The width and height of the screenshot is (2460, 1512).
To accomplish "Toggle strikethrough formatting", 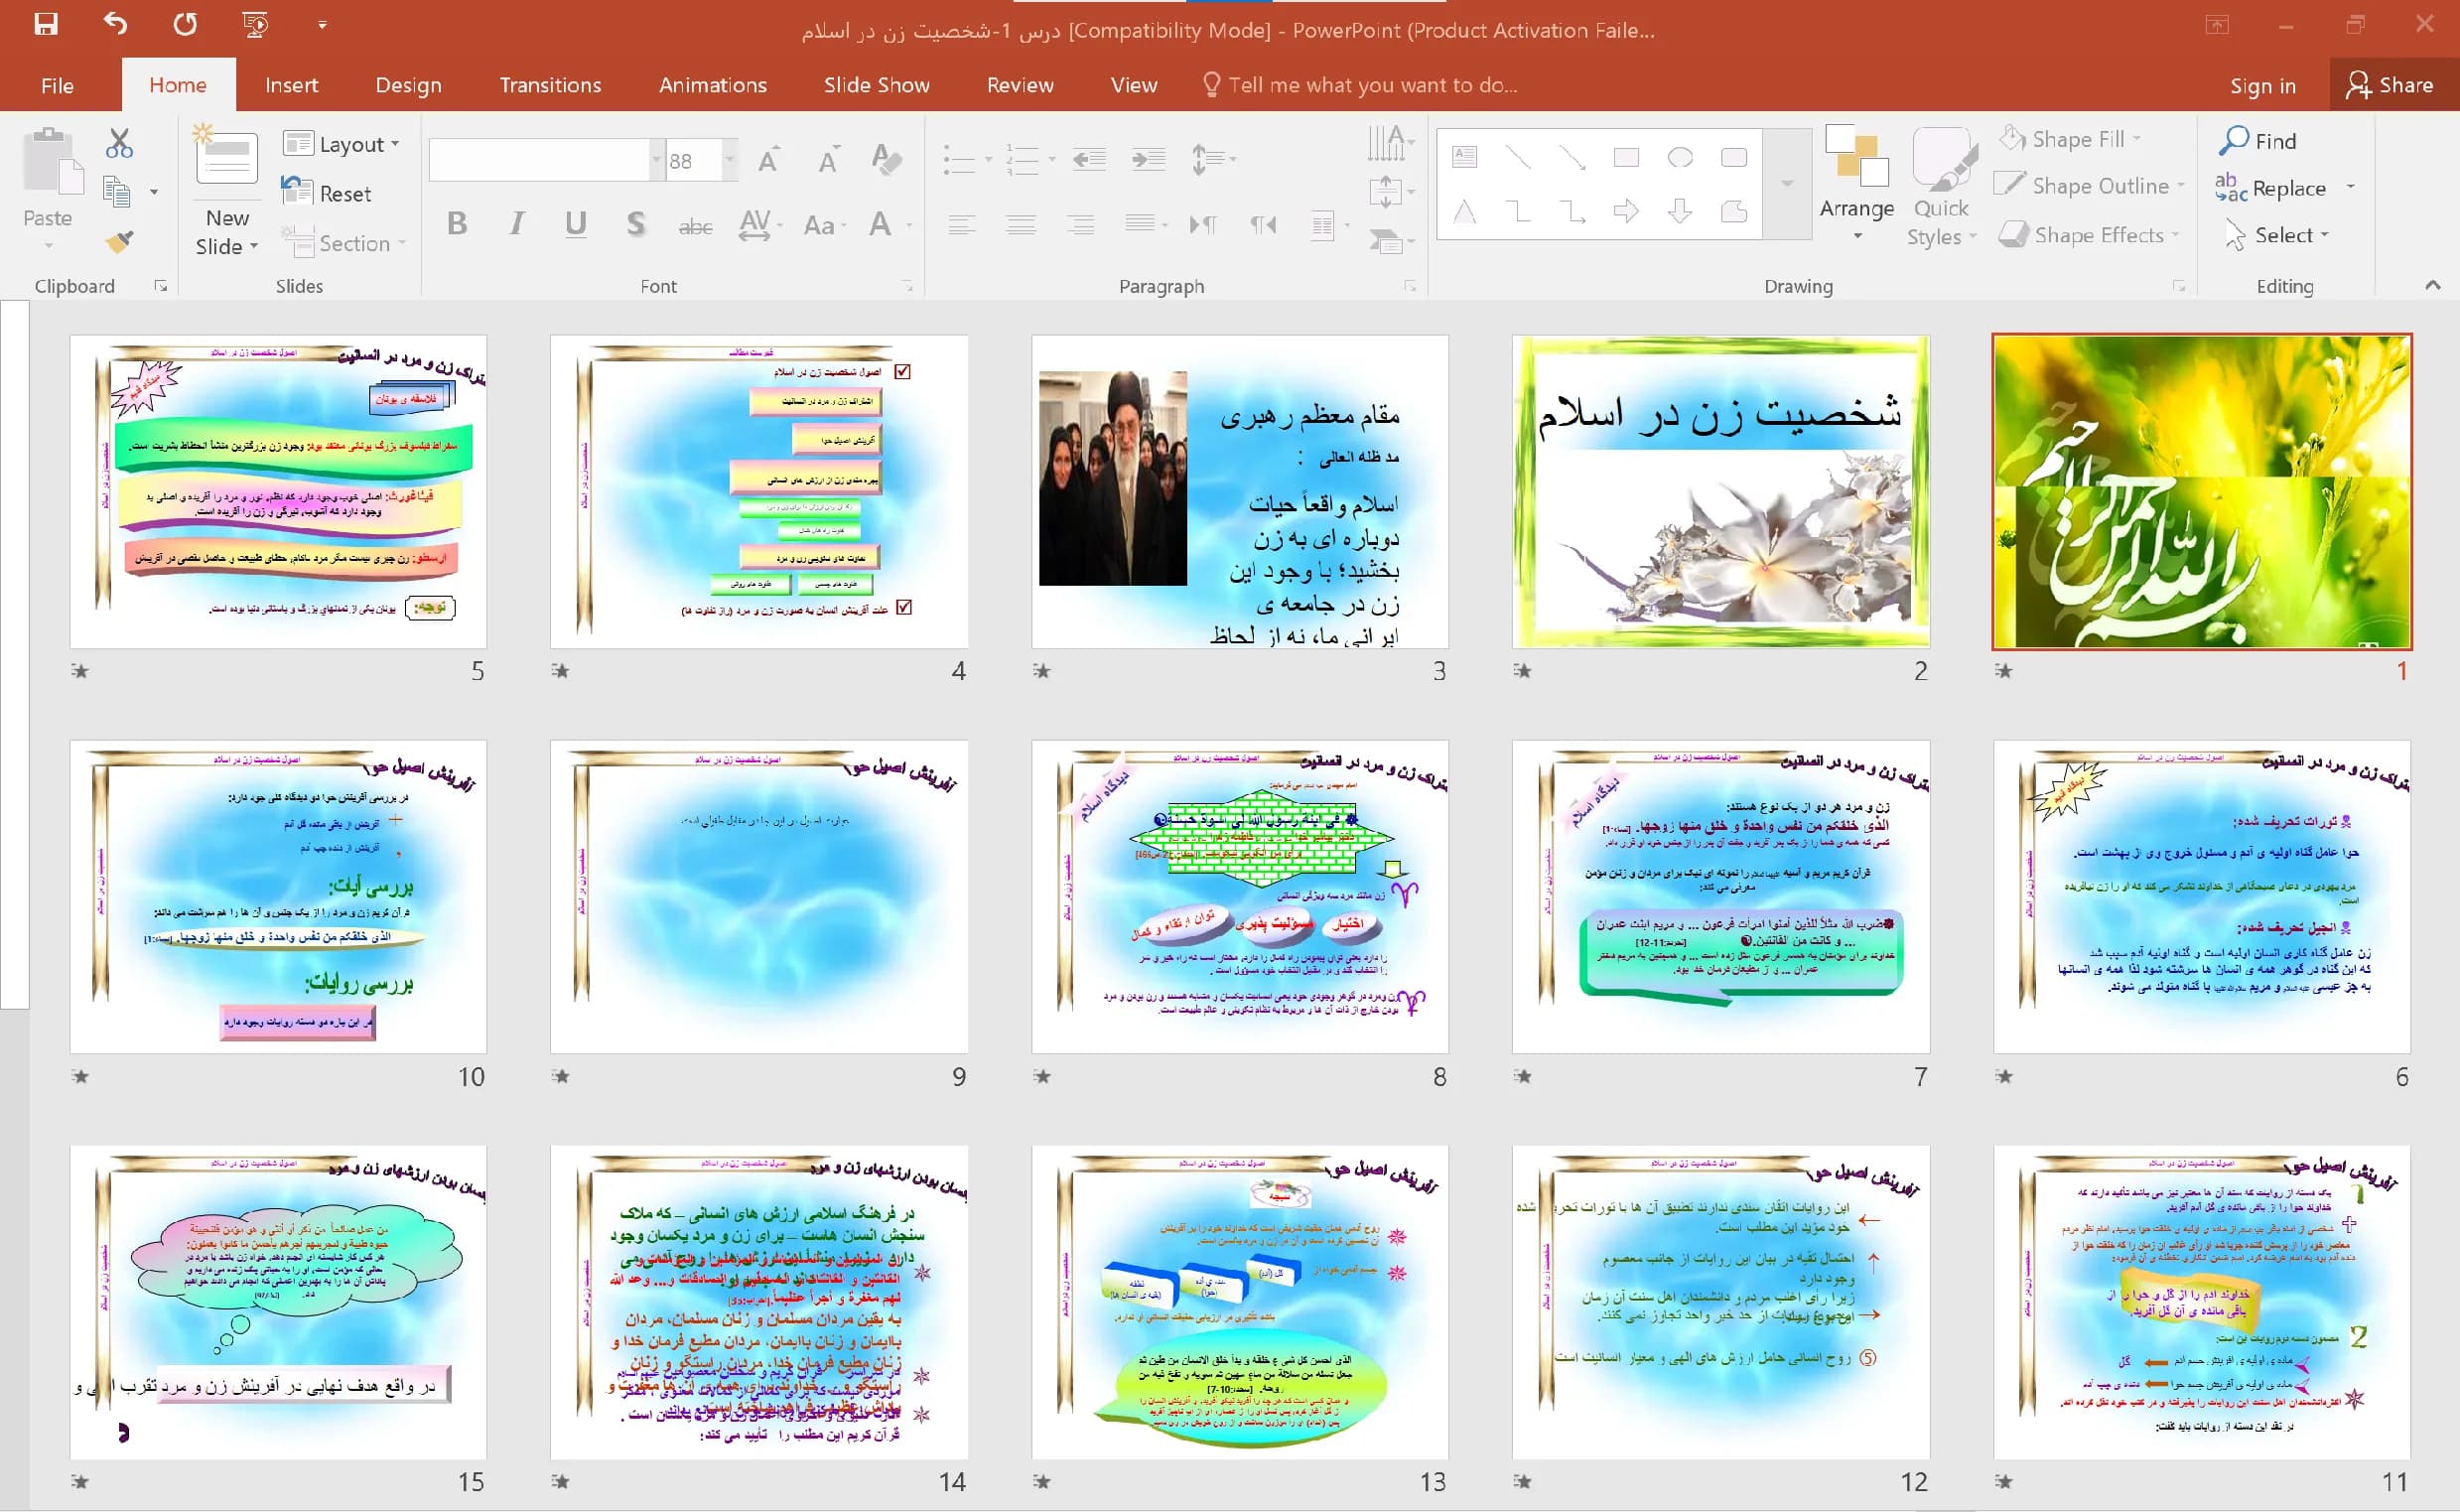I will pos(695,226).
